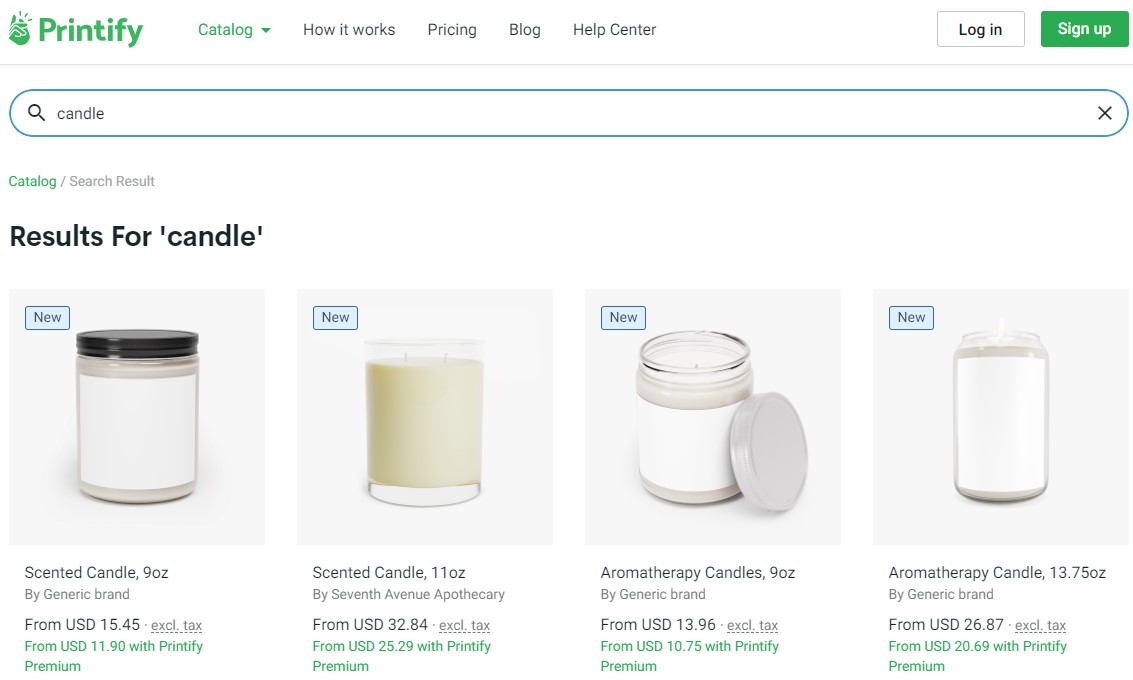Expand the Catalog menu chevron
The height and width of the screenshot is (680, 1133).
pos(266,31)
